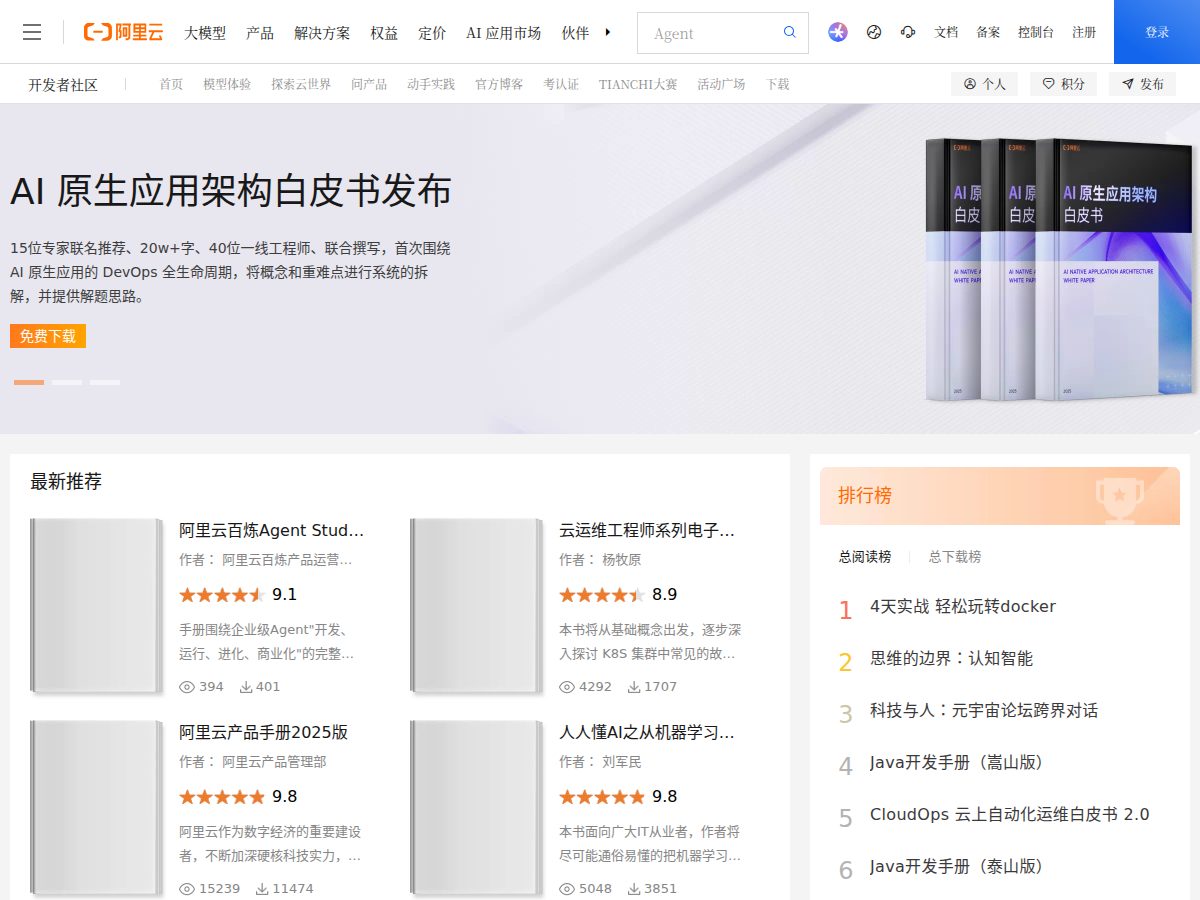The image size is (1200, 900).
Task: Open book 人人懂AI之从机器学习... title
Action: [x=647, y=732]
